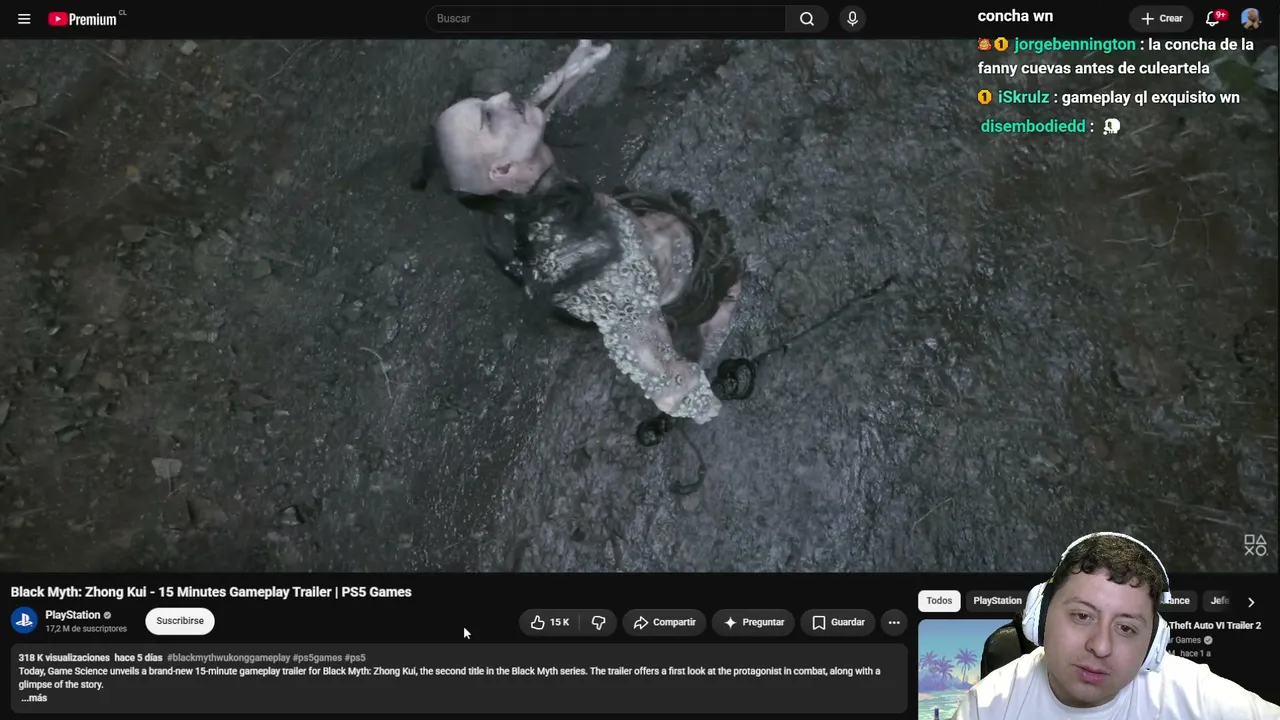This screenshot has height=720, width=1280.
Task: Open the Grand Theft Auto VI trailer thumbnail
Action: point(965,670)
